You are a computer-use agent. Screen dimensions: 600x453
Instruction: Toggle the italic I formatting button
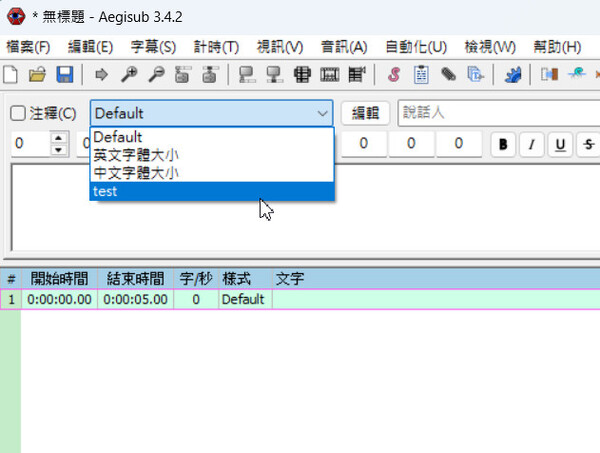[x=532, y=144]
